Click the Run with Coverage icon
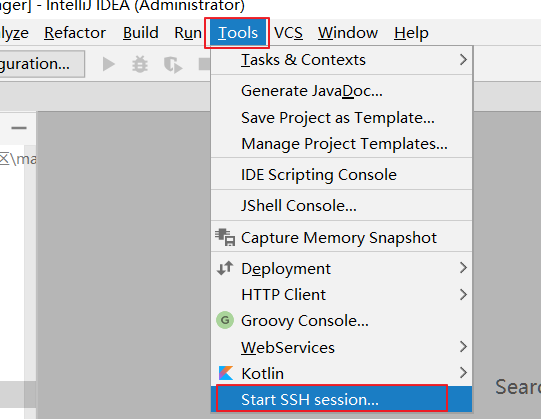 coord(173,65)
